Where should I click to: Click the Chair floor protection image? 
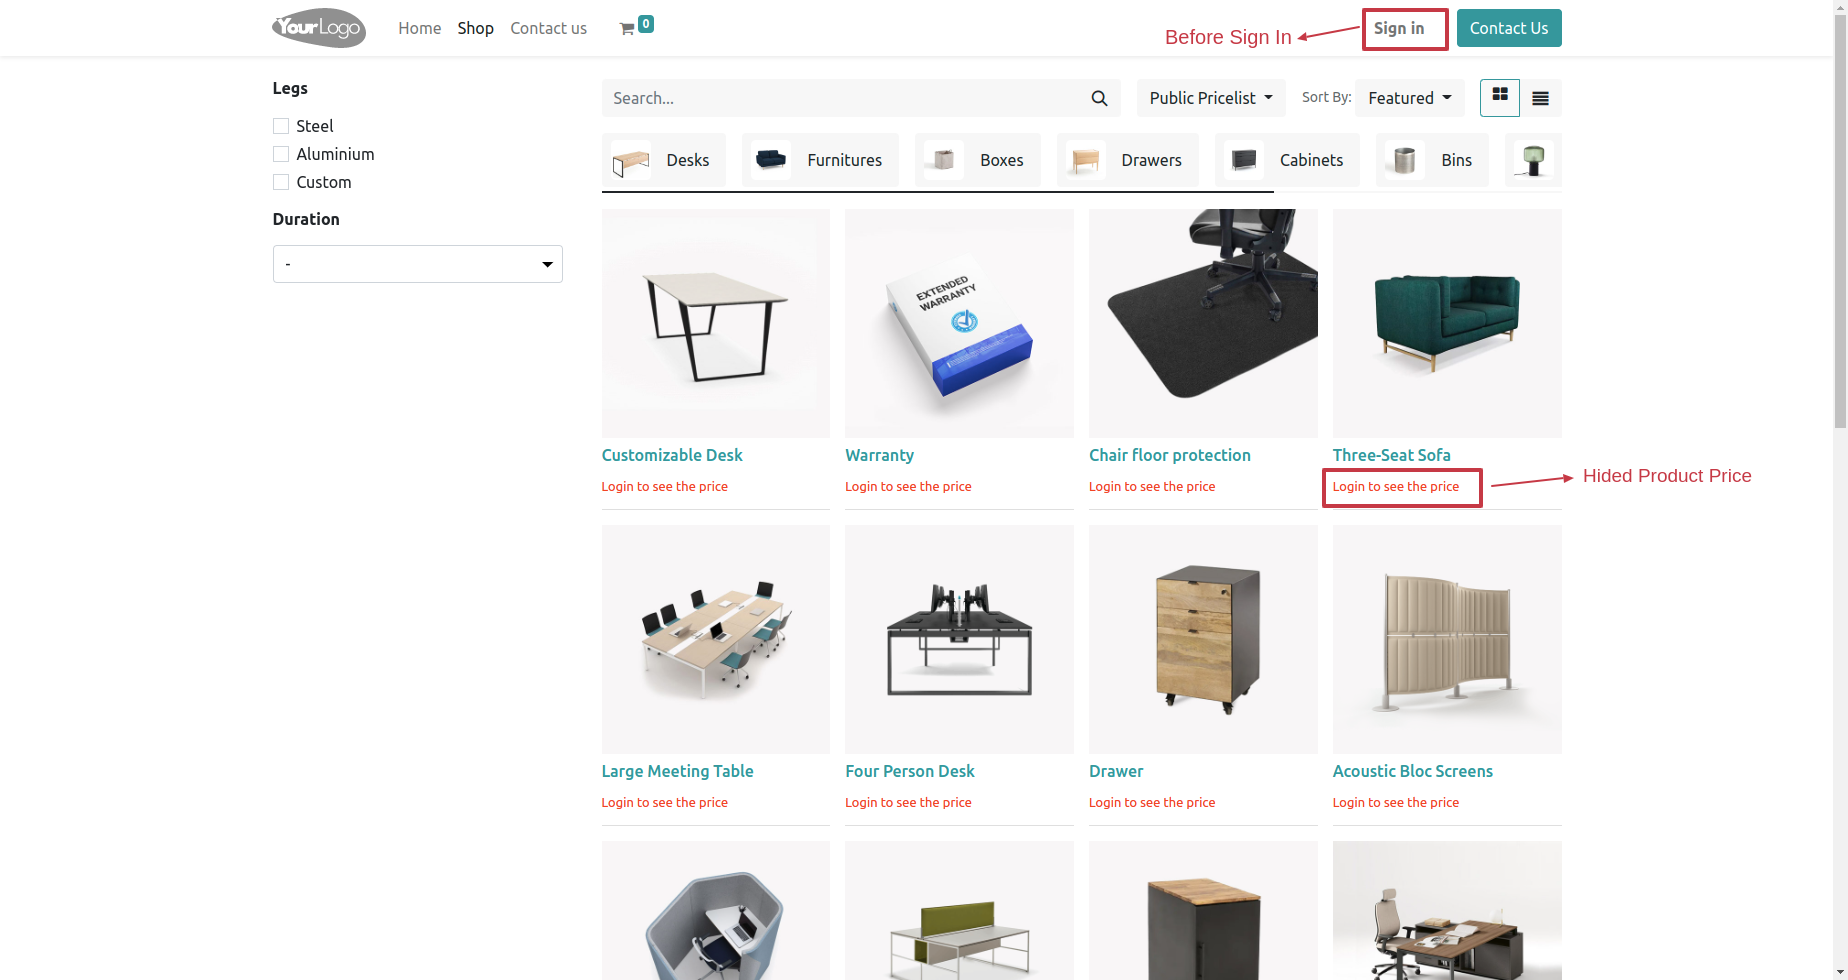[x=1203, y=323]
